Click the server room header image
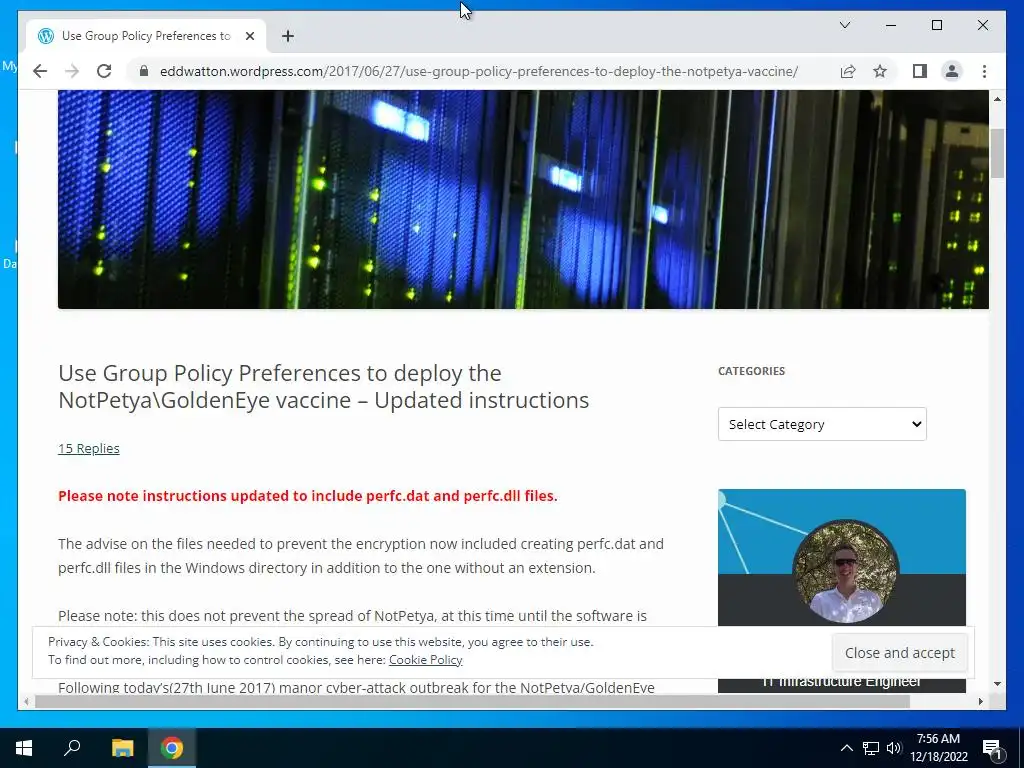 (523, 199)
